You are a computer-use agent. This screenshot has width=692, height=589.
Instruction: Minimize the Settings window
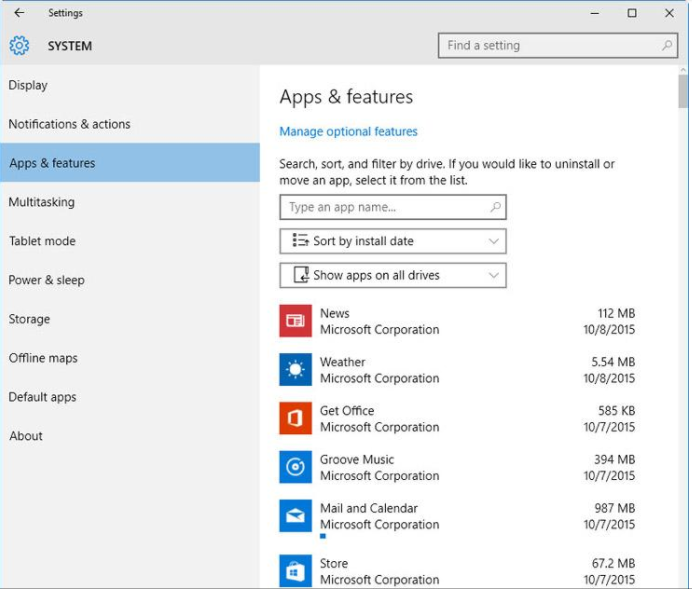click(594, 13)
